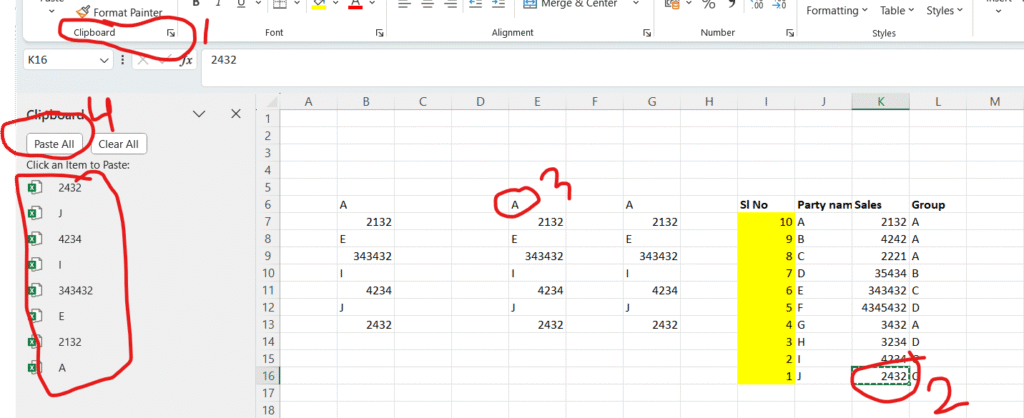Toggle bold formatting
The height and width of the screenshot is (418, 1024).
(x=197, y=5)
